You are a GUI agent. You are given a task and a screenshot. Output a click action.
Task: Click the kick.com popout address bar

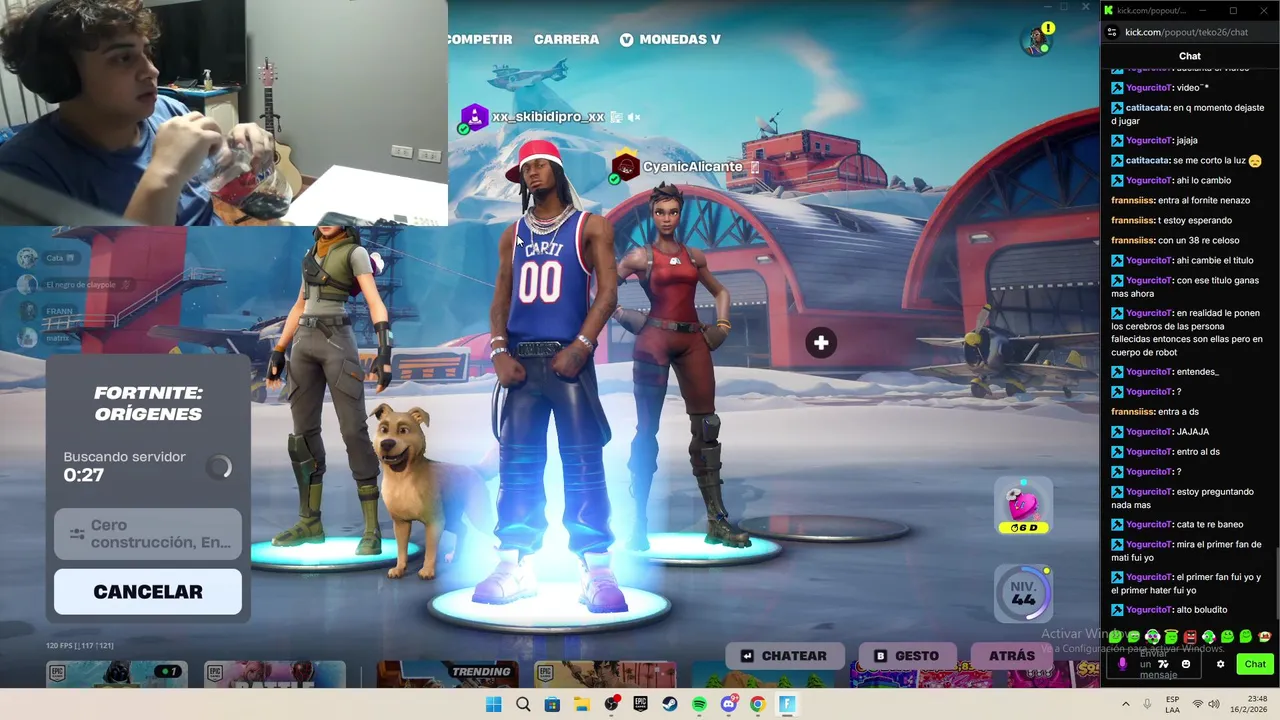[x=1186, y=32]
